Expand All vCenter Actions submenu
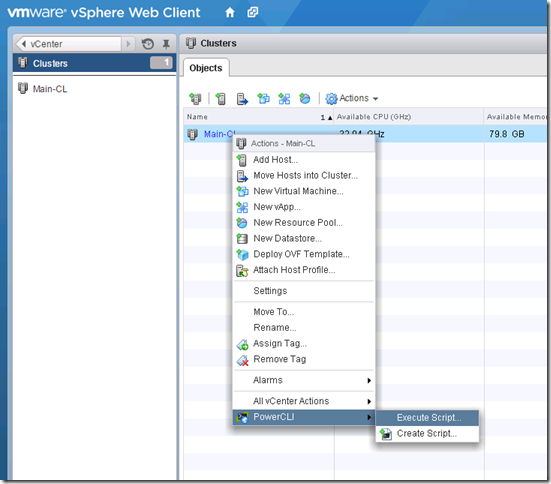The image size is (551, 484). pos(304,401)
